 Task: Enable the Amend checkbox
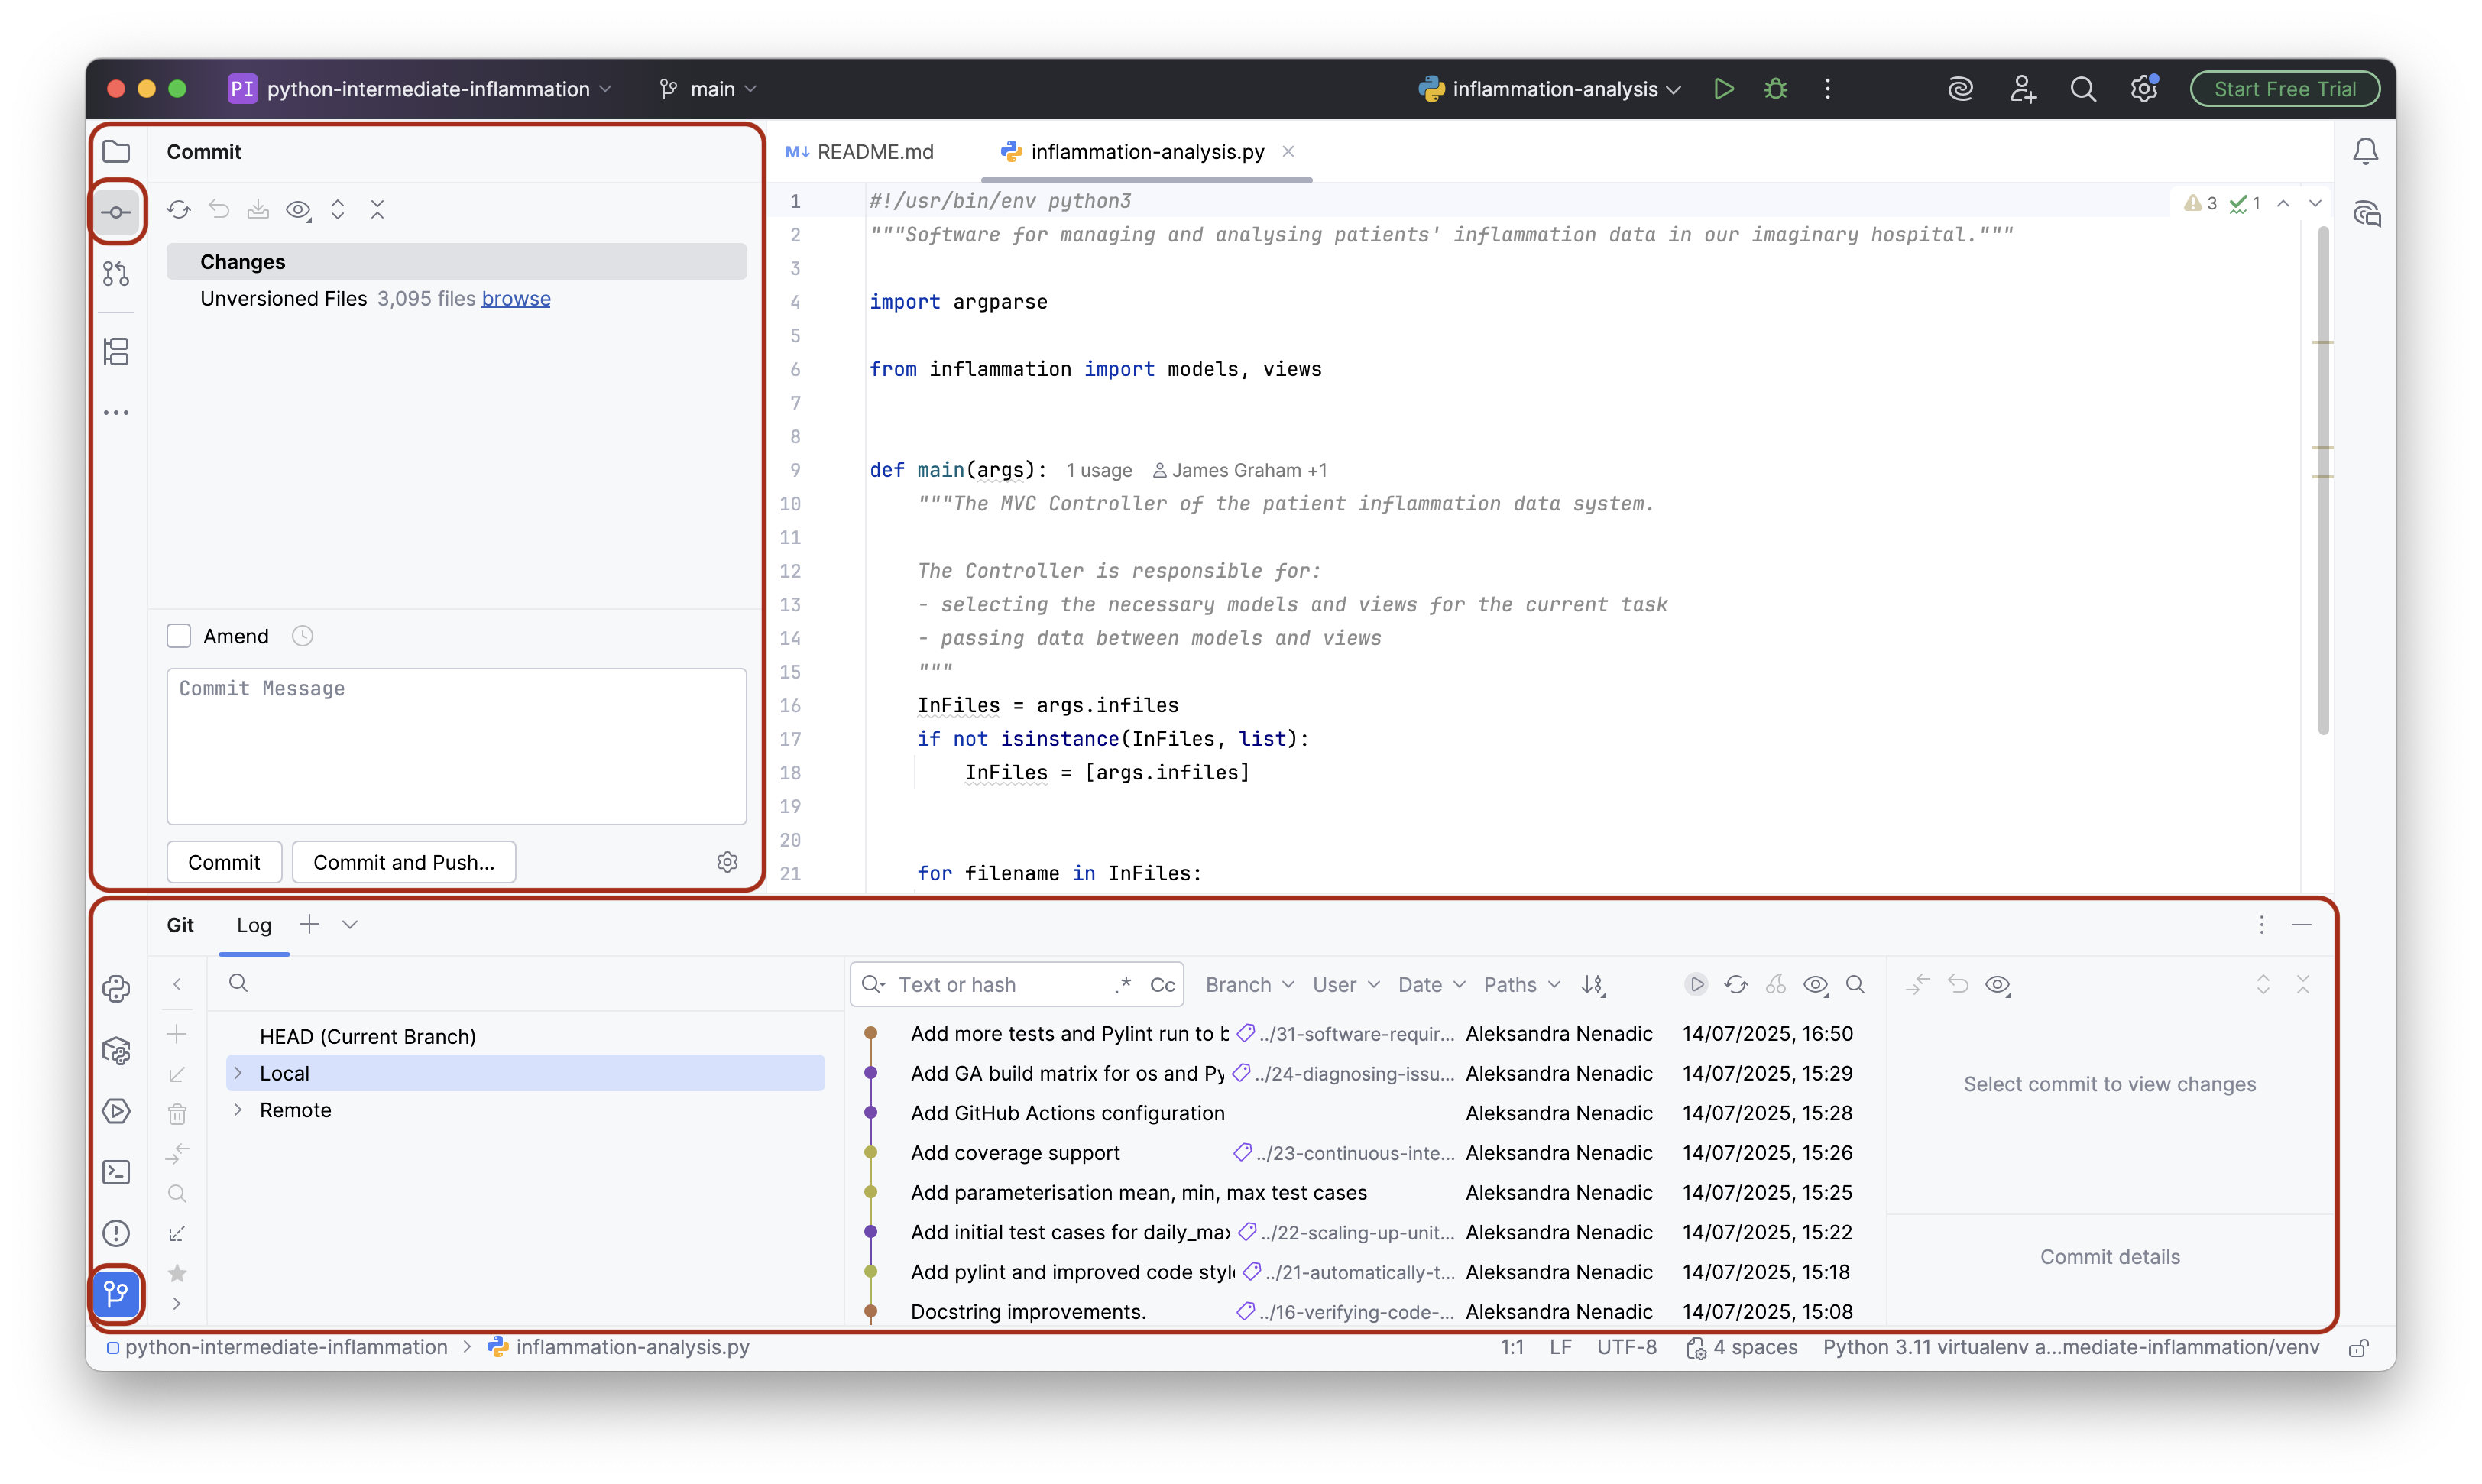179,635
